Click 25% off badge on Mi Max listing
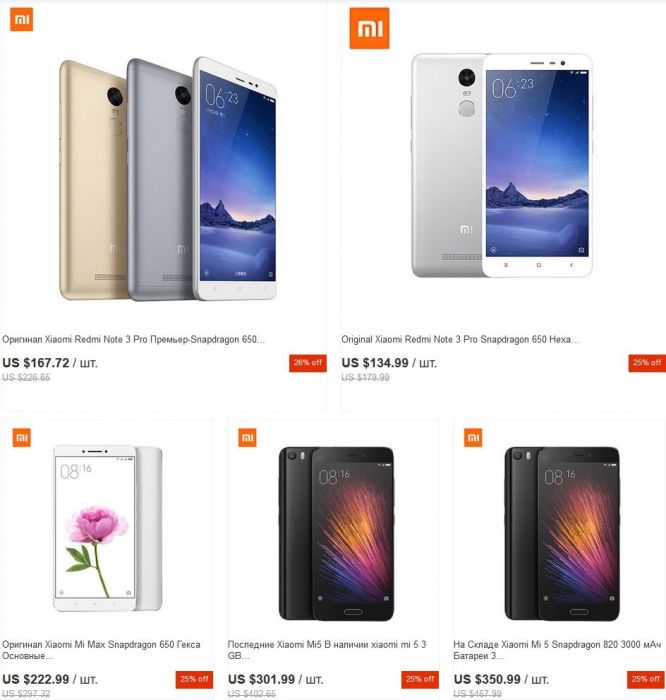 194,679
